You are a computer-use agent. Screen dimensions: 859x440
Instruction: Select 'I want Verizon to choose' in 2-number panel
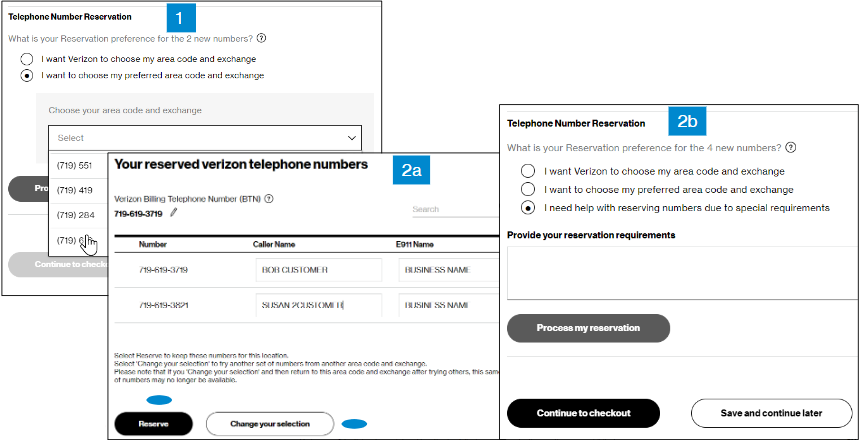[28, 59]
